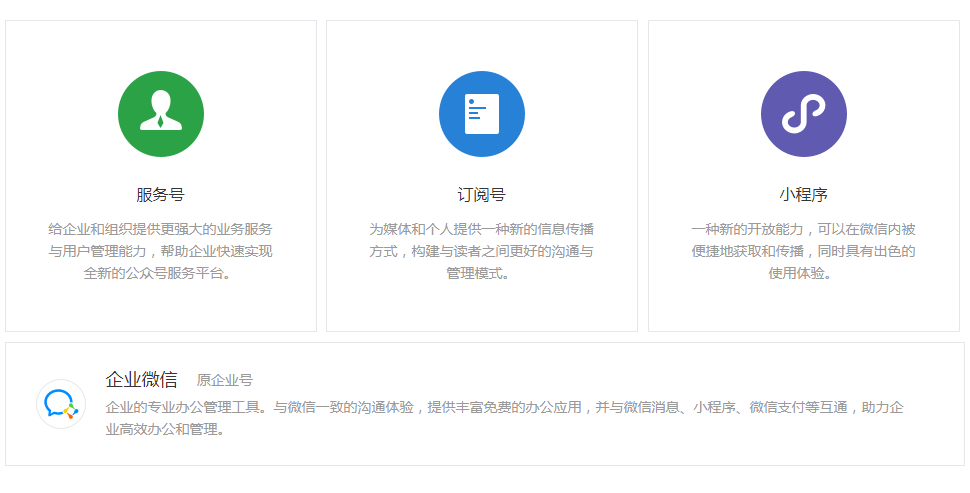Click the text 业高效办公和管理
This screenshot has height=493, width=970.
click(x=165, y=430)
